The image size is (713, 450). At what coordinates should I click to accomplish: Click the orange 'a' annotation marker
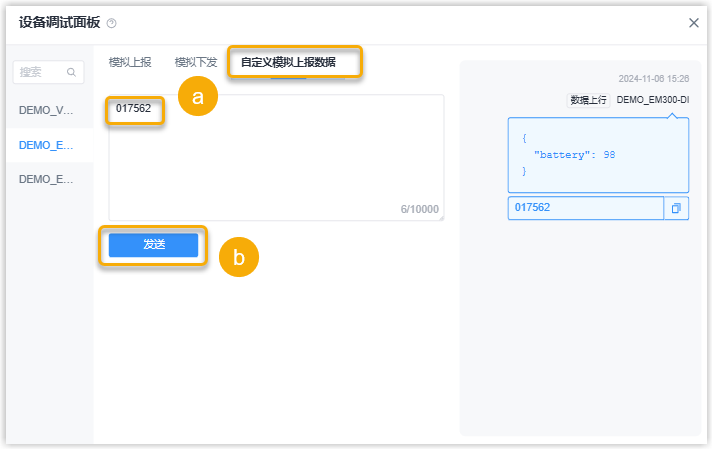[x=198, y=97]
